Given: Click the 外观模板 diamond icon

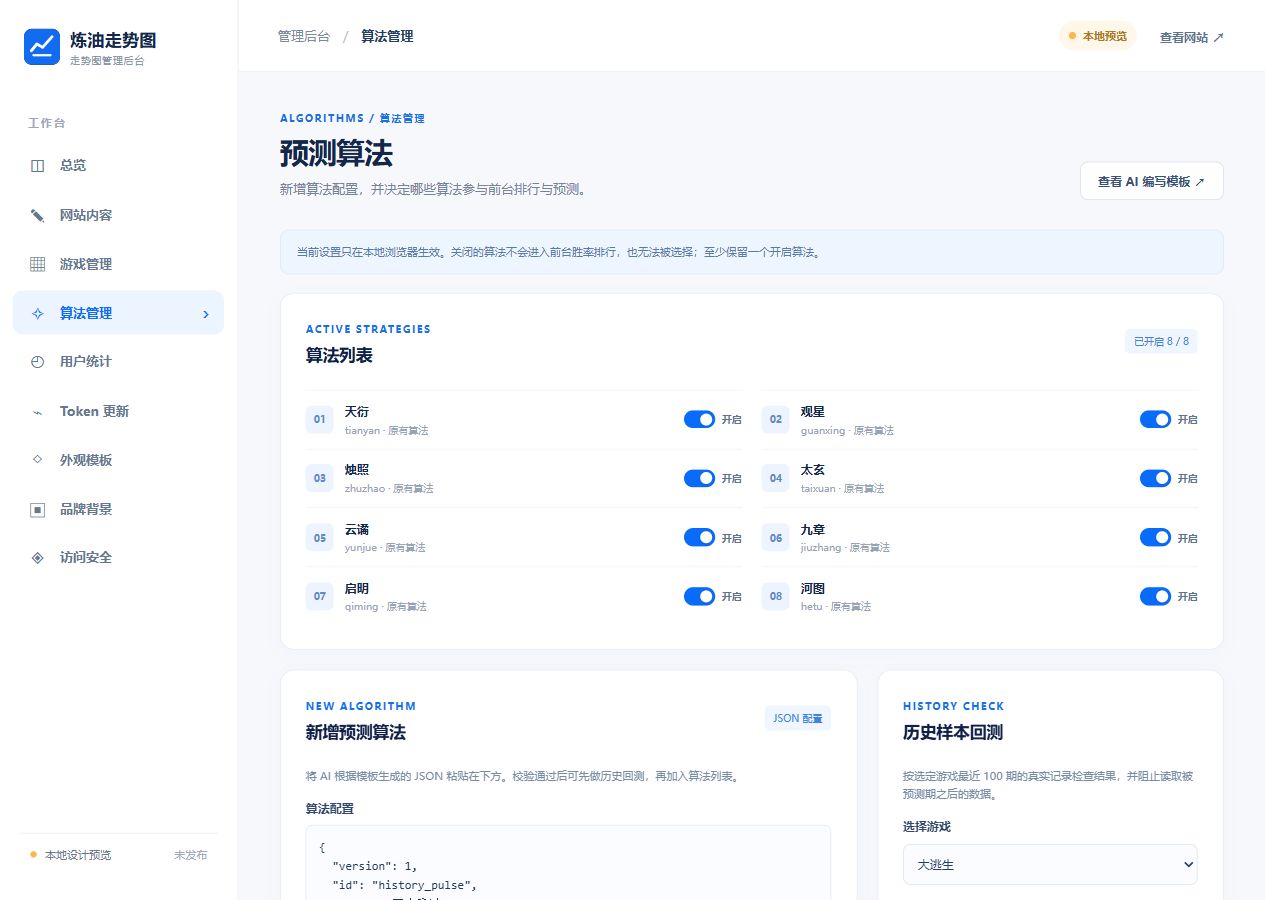Looking at the screenshot, I should pyautogui.click(x=38, y=460).
